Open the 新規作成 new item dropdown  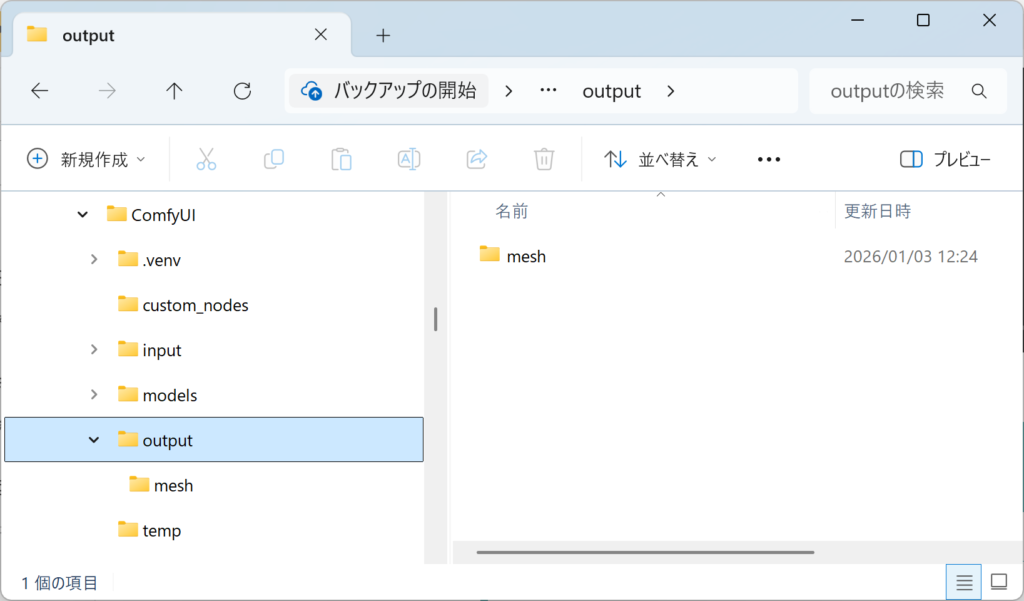(86, 159)
